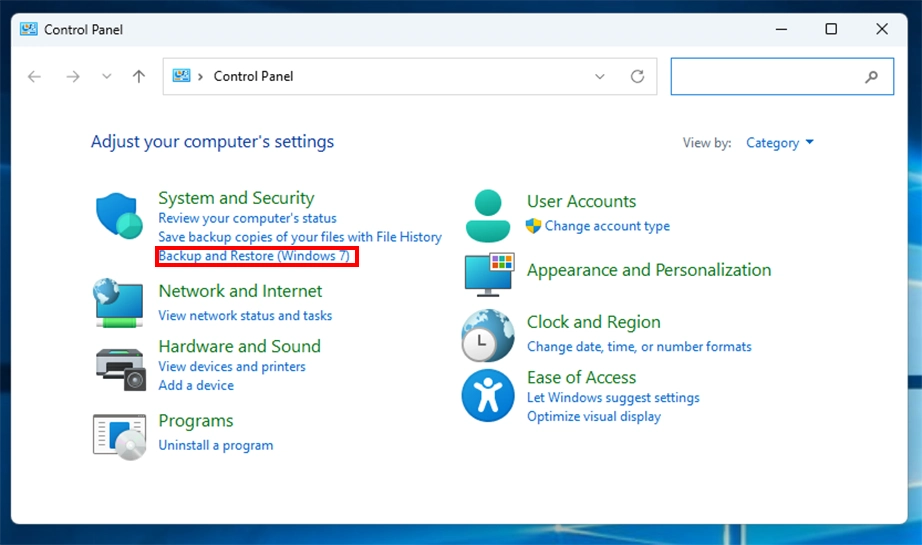This screenshot has height=545, width=922.
Task: Go back with the back arrow
Action: (35, 76)
